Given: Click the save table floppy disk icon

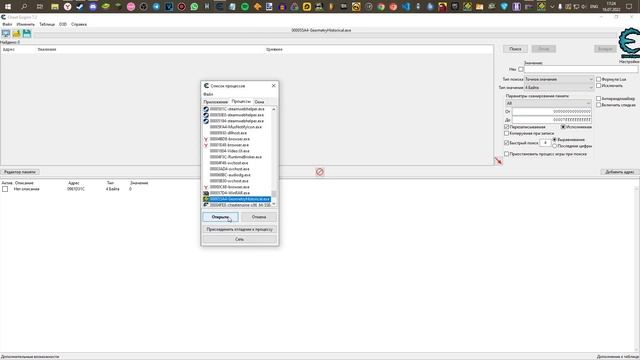Looking at the screenshot, I should coord(27,34).
